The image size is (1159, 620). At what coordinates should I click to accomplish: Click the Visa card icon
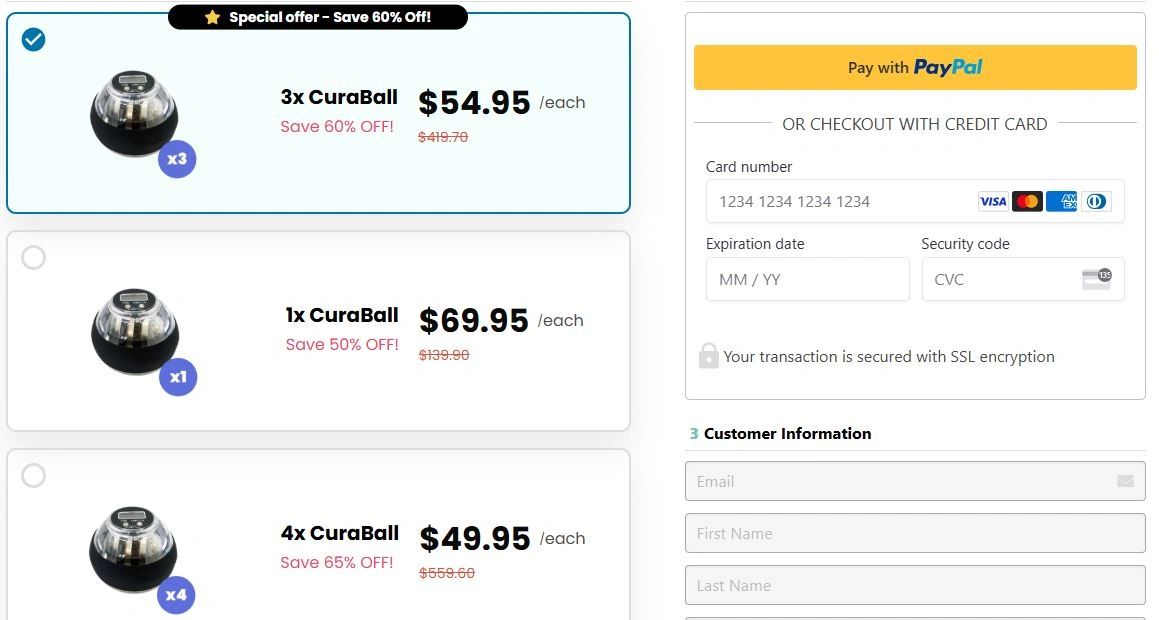[x=992, y=202]
